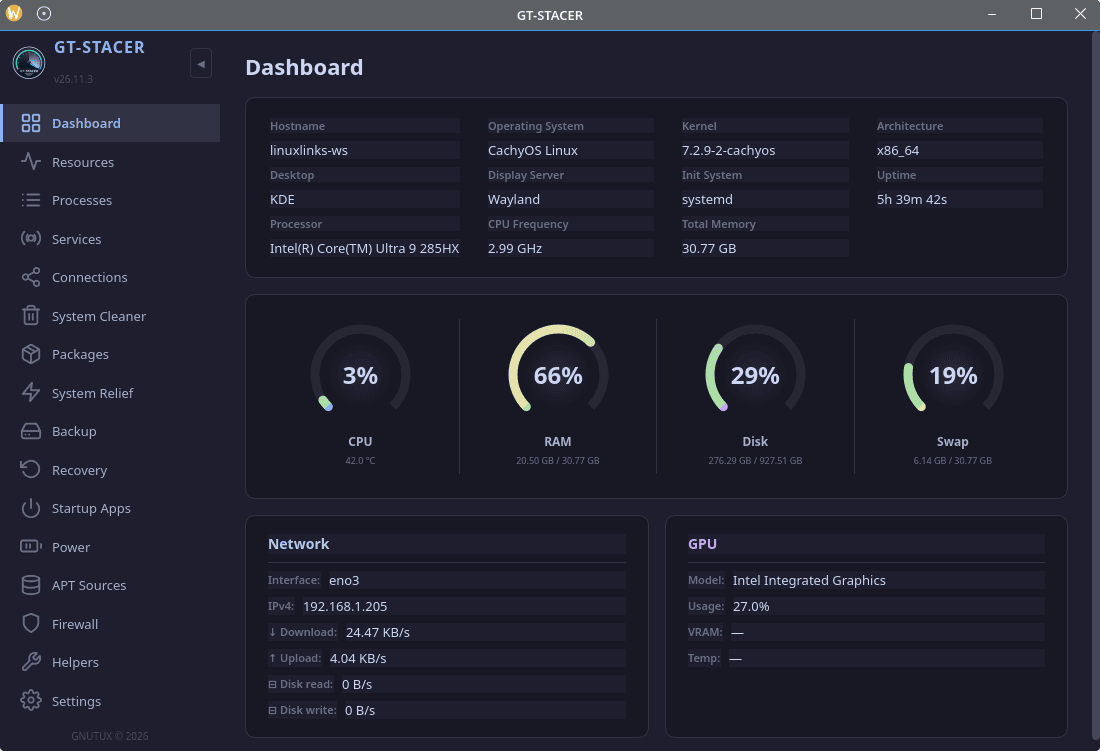Click the APT Sources database icon

pyautogui.click(x=31, y=585)
